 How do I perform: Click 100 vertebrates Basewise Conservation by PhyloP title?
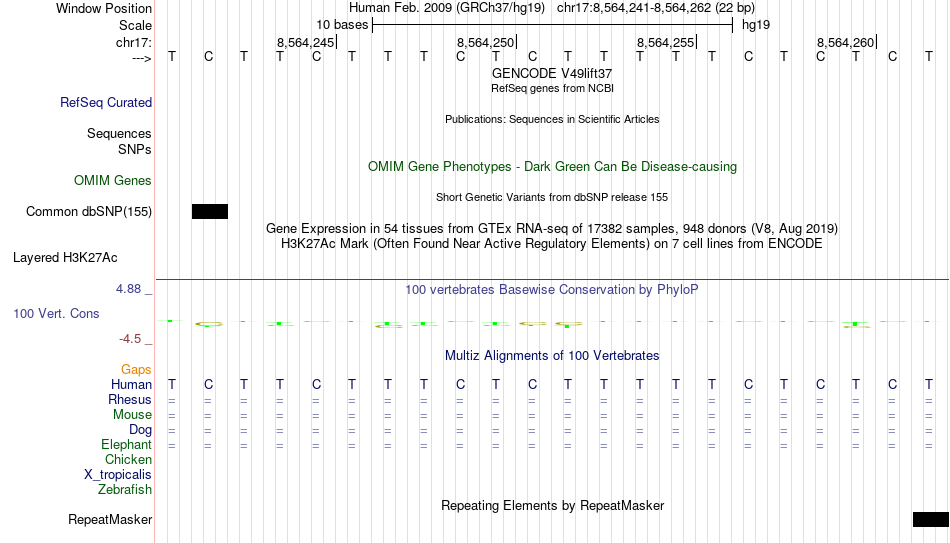[552, 290]
